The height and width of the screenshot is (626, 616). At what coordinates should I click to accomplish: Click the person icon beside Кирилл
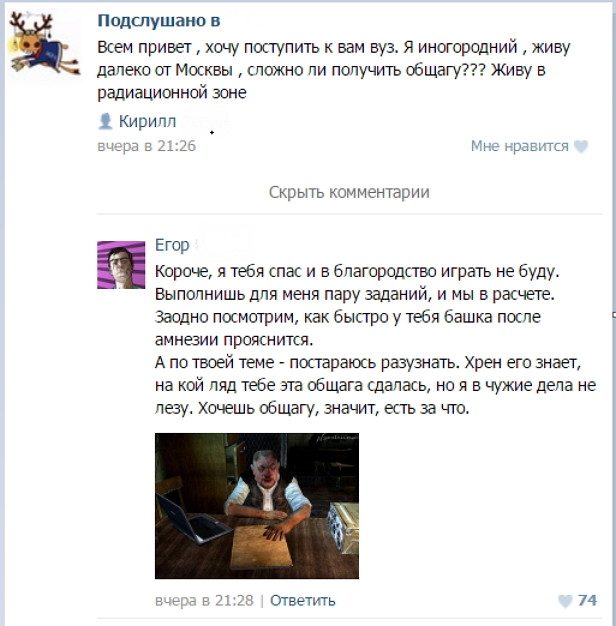coord(105,121)
